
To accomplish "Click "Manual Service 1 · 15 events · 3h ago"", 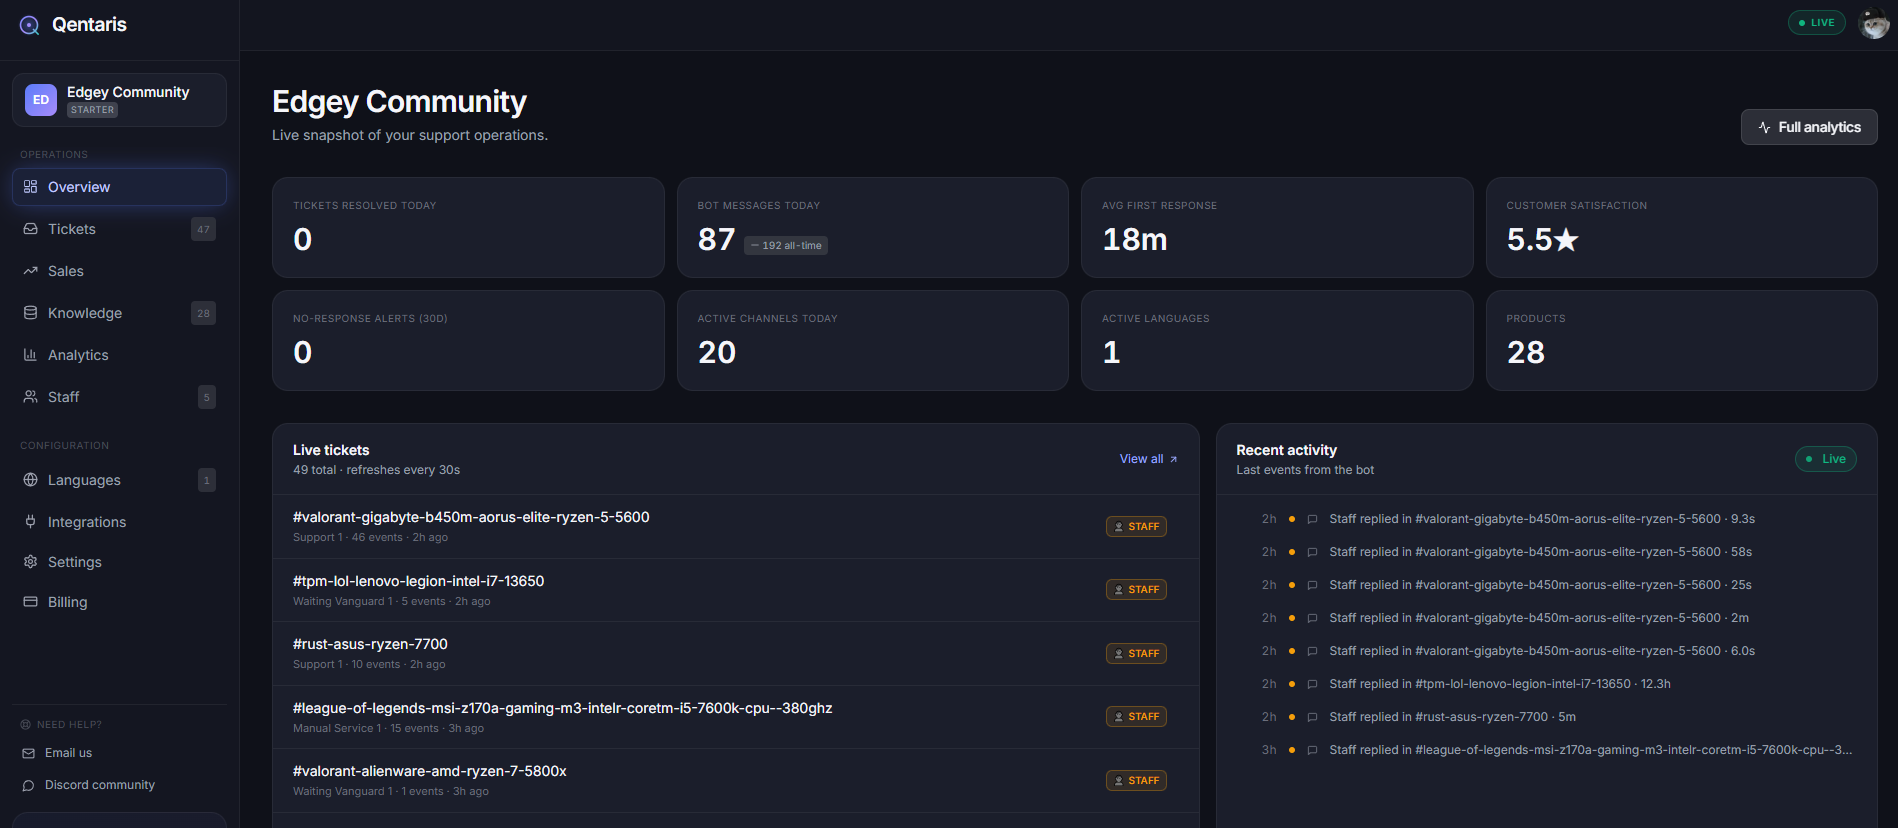I will click(x=388, y=729).
